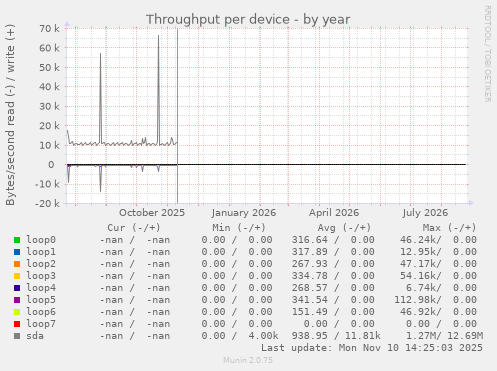Click the 'loop0' legend label
The height and width of the screenshot is (371, 497).
point(41,240)
